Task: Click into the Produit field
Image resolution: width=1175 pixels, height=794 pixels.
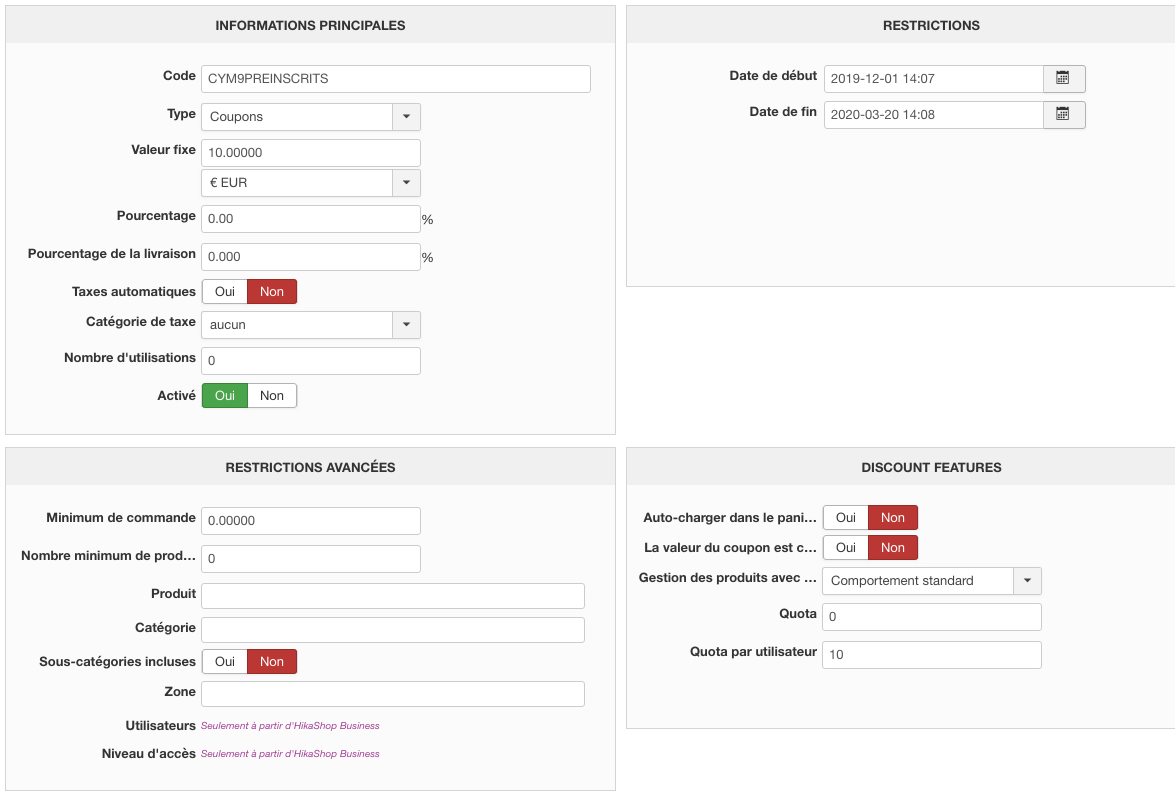Action: click(x=392, y=596)
